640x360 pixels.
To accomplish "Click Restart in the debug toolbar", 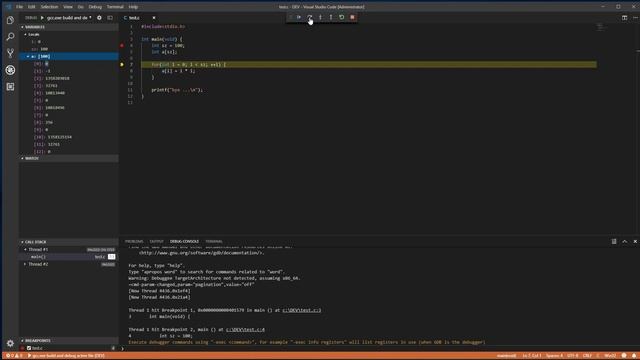I will [x=342, y=17].
